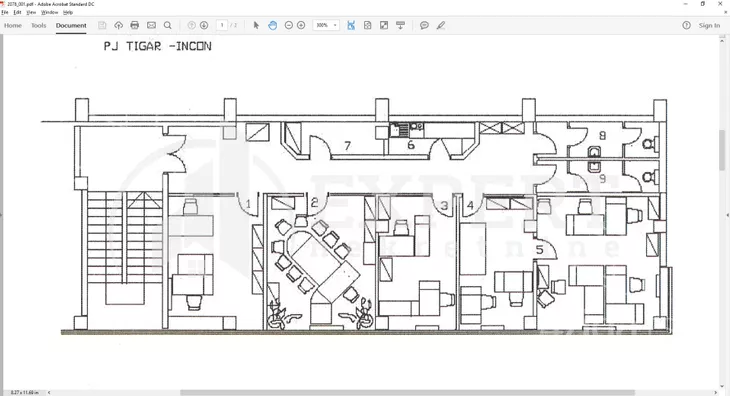Open the help question mark button
730x396 pixels.
pos(686,25)
